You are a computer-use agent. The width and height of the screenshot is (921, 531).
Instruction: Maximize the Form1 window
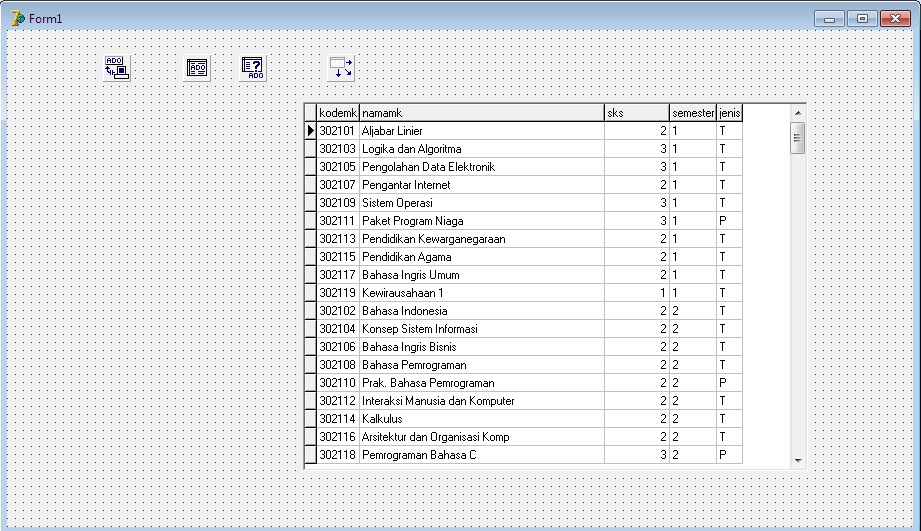coord(862,19)
